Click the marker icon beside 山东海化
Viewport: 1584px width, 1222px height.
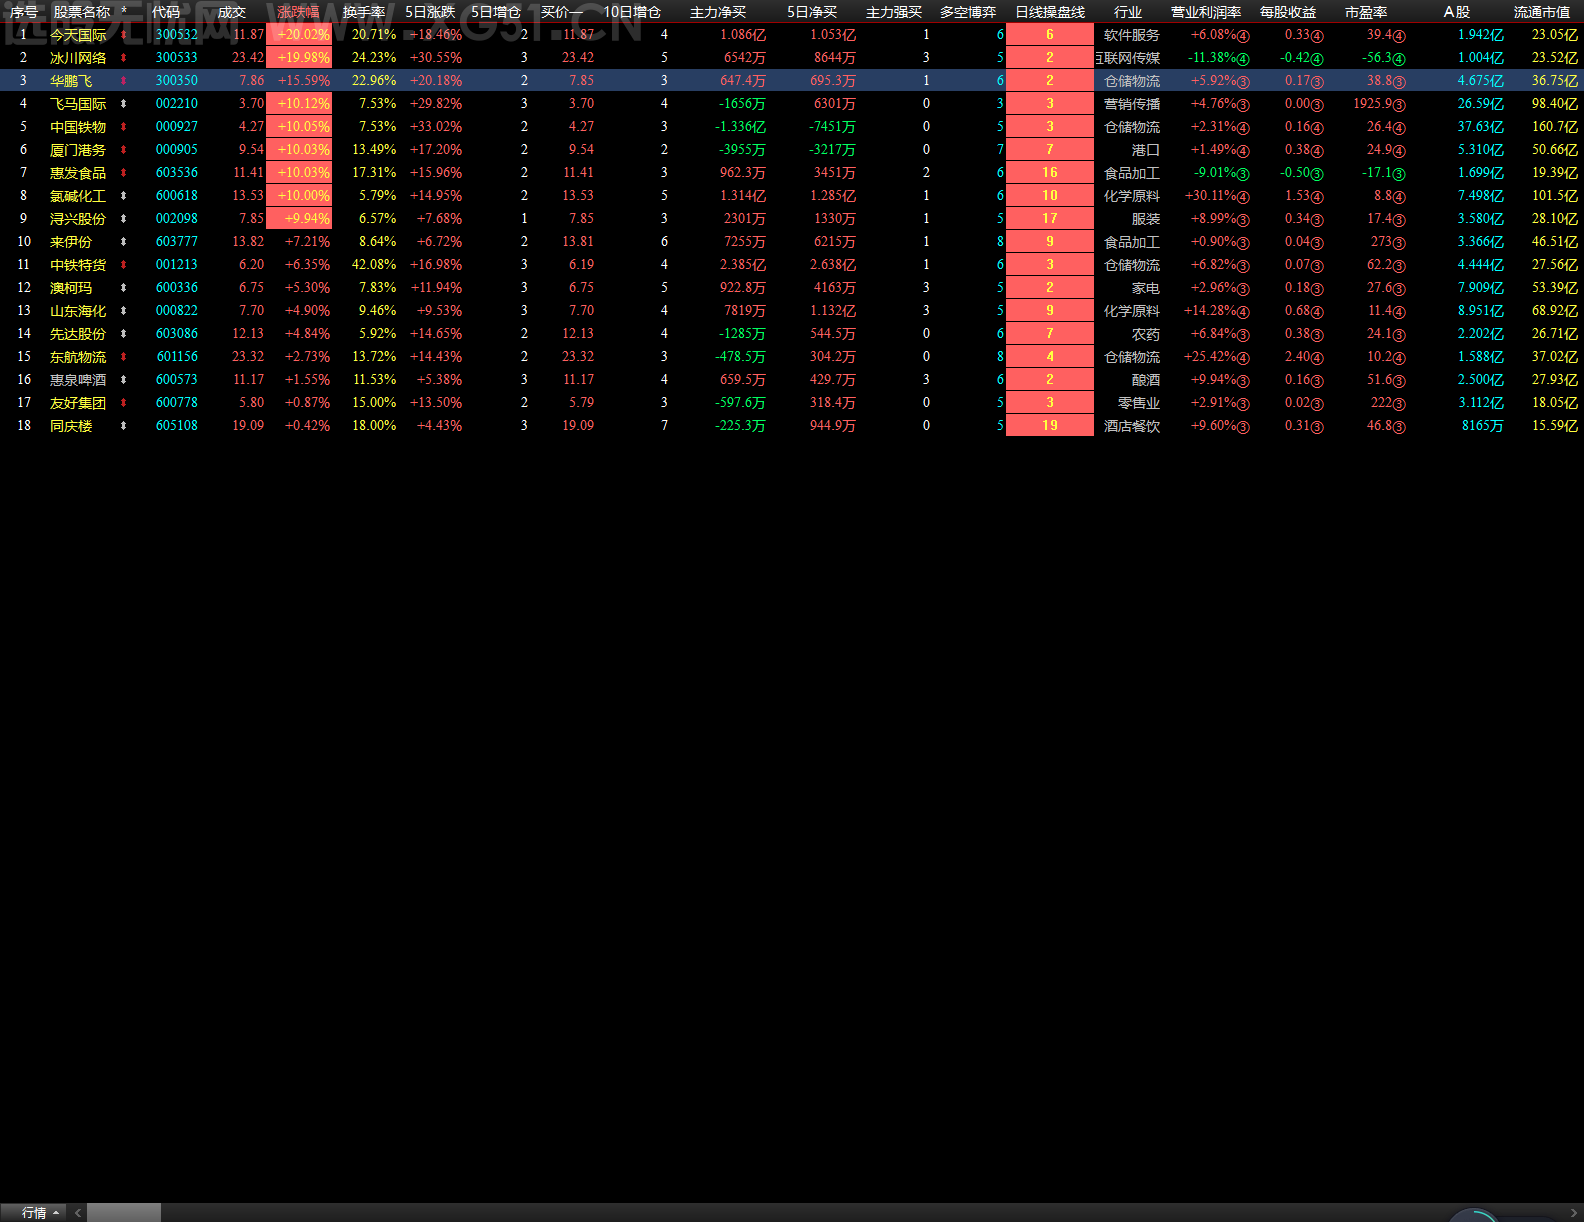click(123, 311)
